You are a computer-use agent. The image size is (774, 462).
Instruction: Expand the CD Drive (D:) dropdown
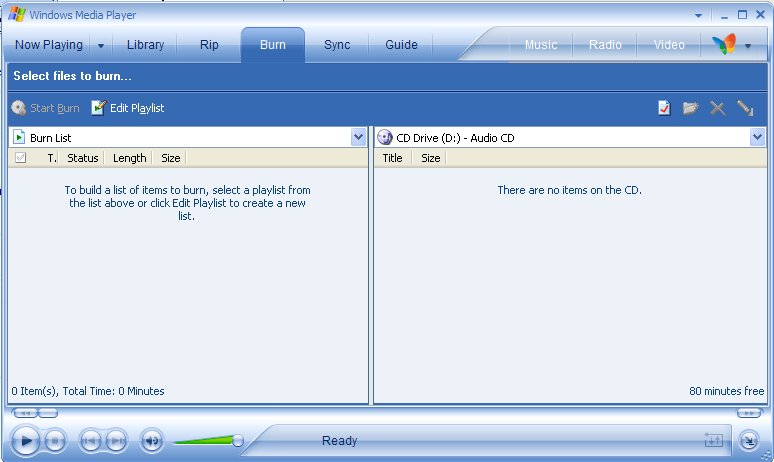pos(757,137)
